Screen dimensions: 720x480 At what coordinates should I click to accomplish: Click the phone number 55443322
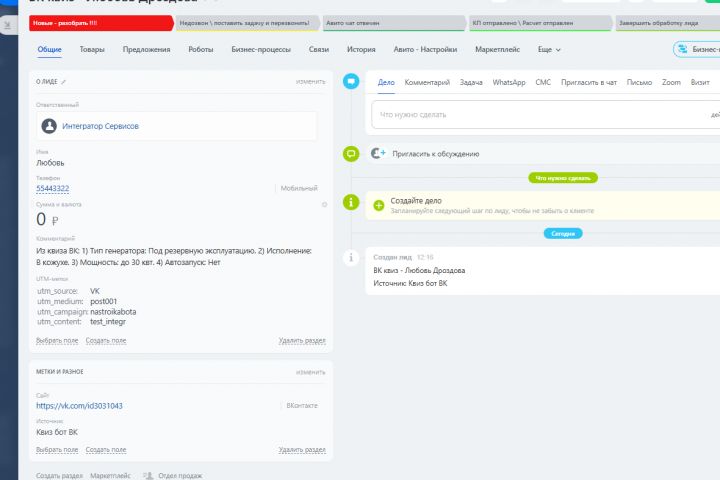pos(52,188)
